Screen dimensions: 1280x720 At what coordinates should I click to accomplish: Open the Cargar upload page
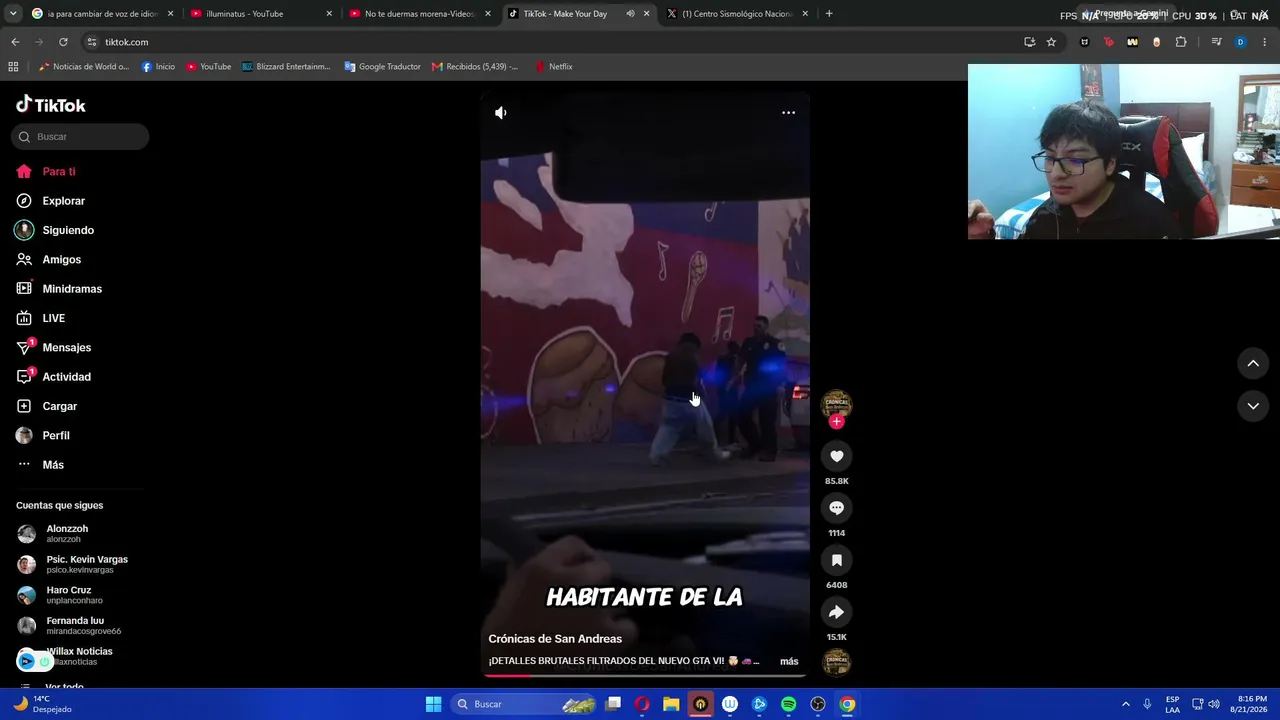tap(47, 406)
